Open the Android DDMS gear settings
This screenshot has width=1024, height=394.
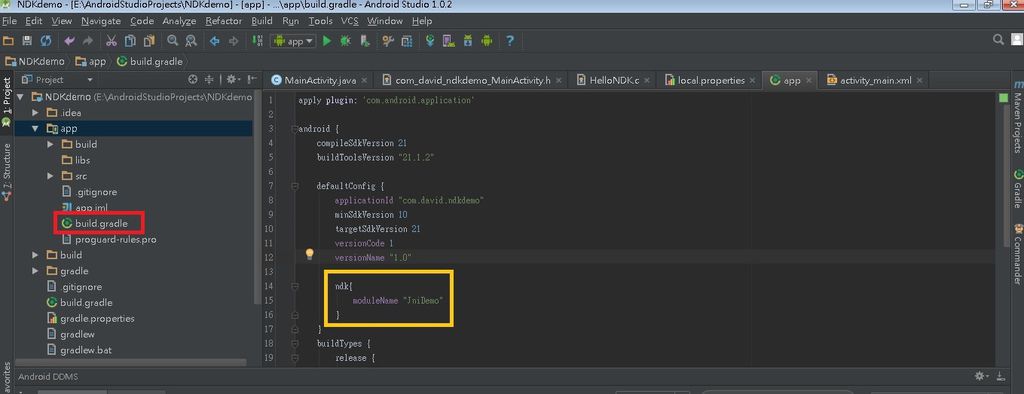(x=981, y=376)
